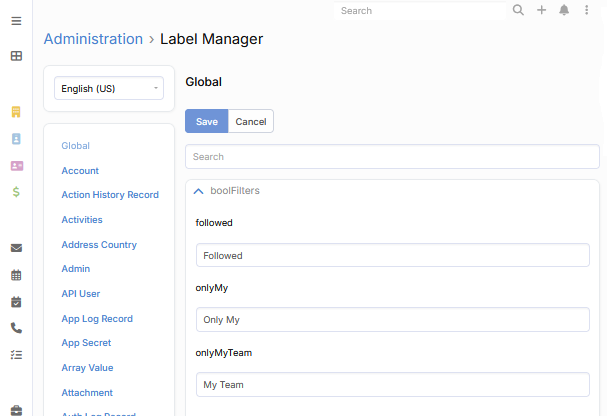Go to Administration breadcrumb link
The image size is (607, 416).
93,39
